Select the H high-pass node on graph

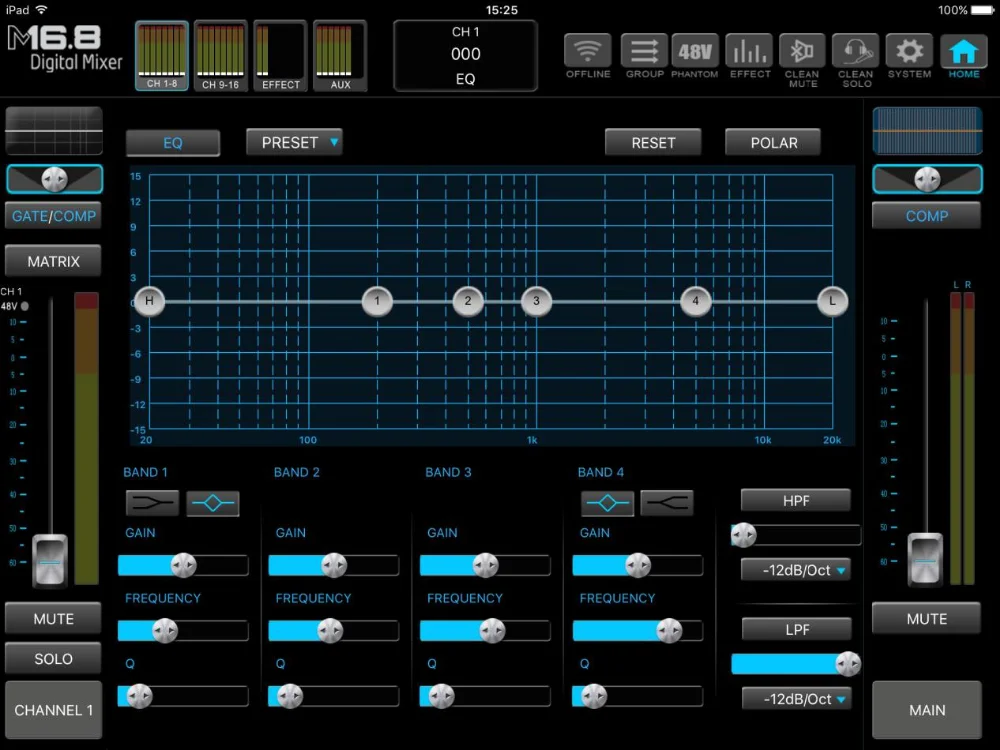149,301
